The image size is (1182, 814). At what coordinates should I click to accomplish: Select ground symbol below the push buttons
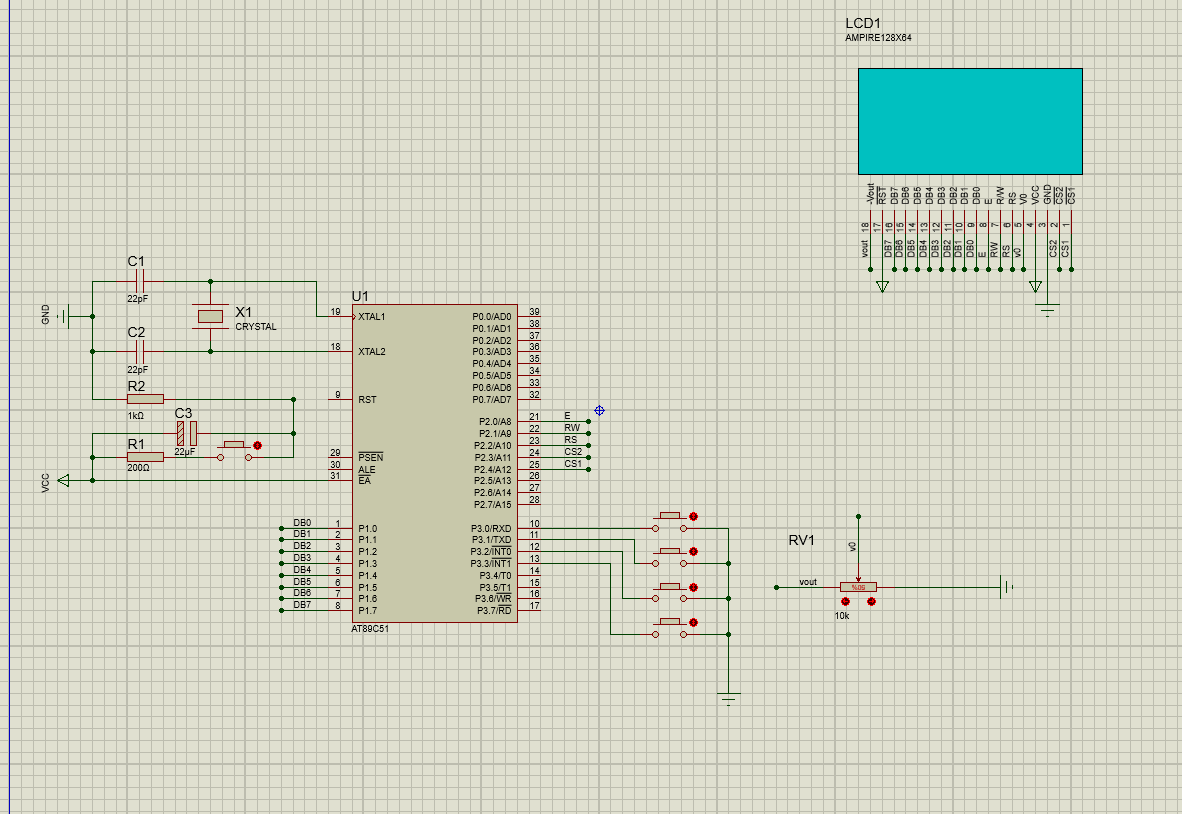[728, 699]
